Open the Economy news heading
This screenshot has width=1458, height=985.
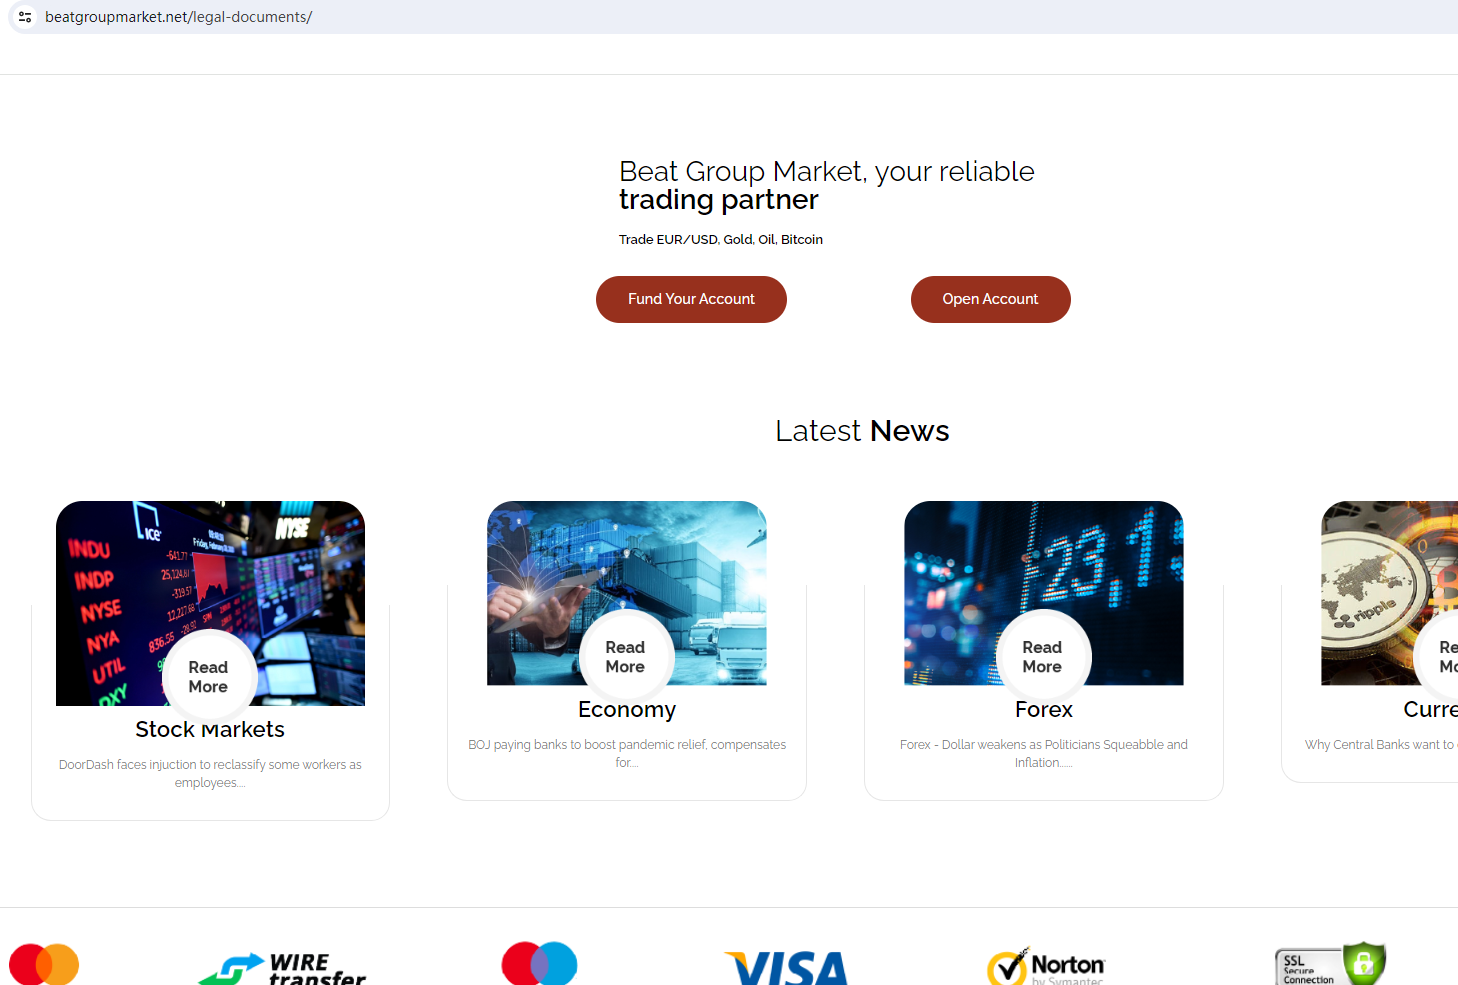click(627, 710)
